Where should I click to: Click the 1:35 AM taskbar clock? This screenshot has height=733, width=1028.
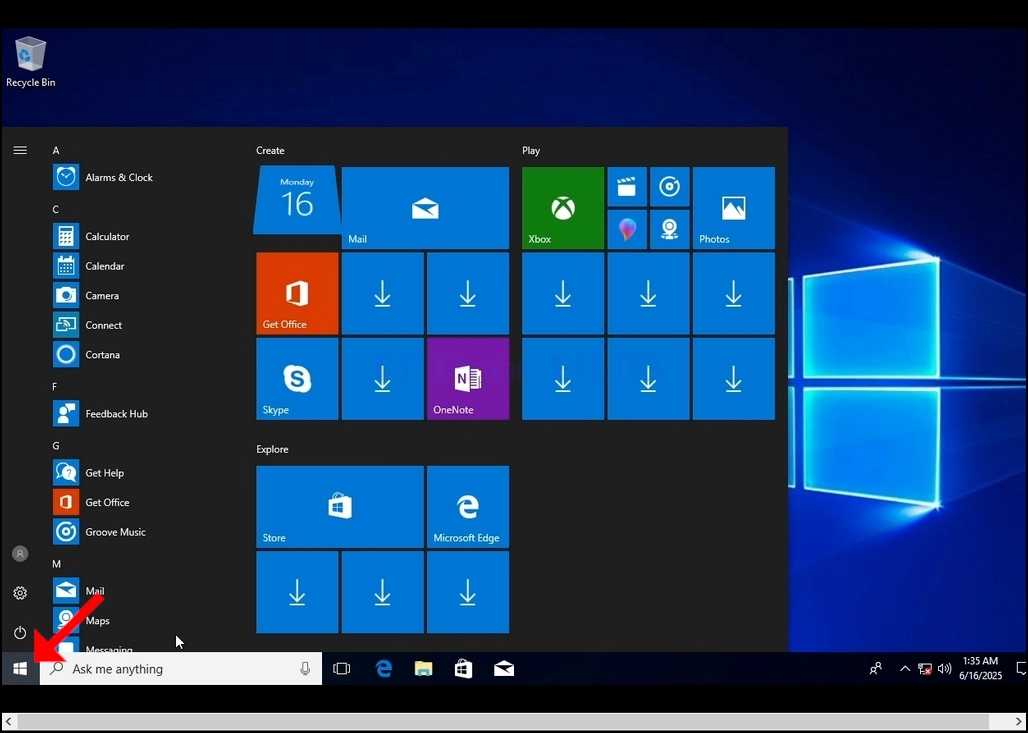tap(981, 669)
